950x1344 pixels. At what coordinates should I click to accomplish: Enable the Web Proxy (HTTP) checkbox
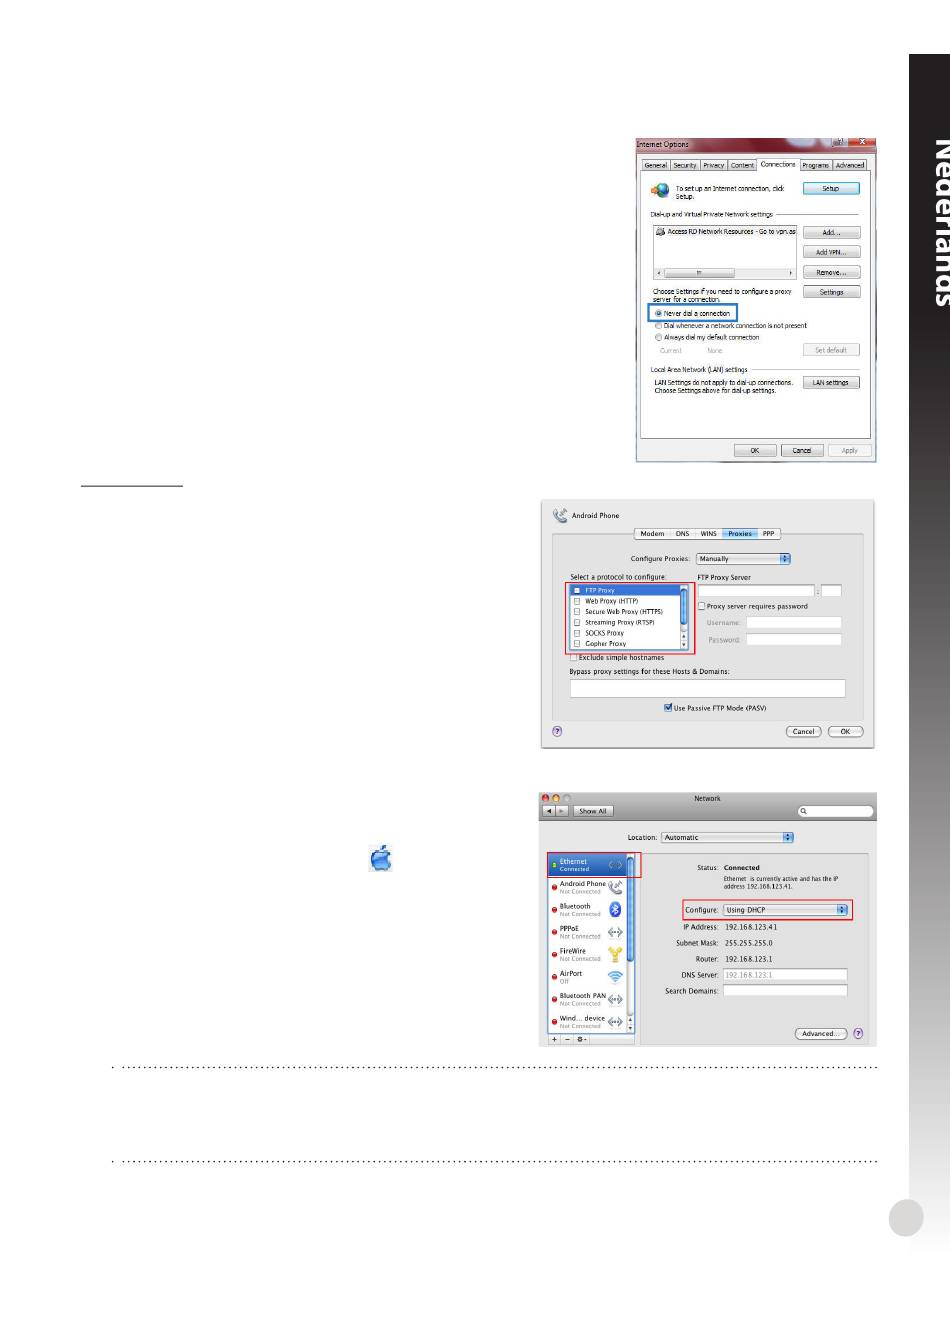(577, 601)
